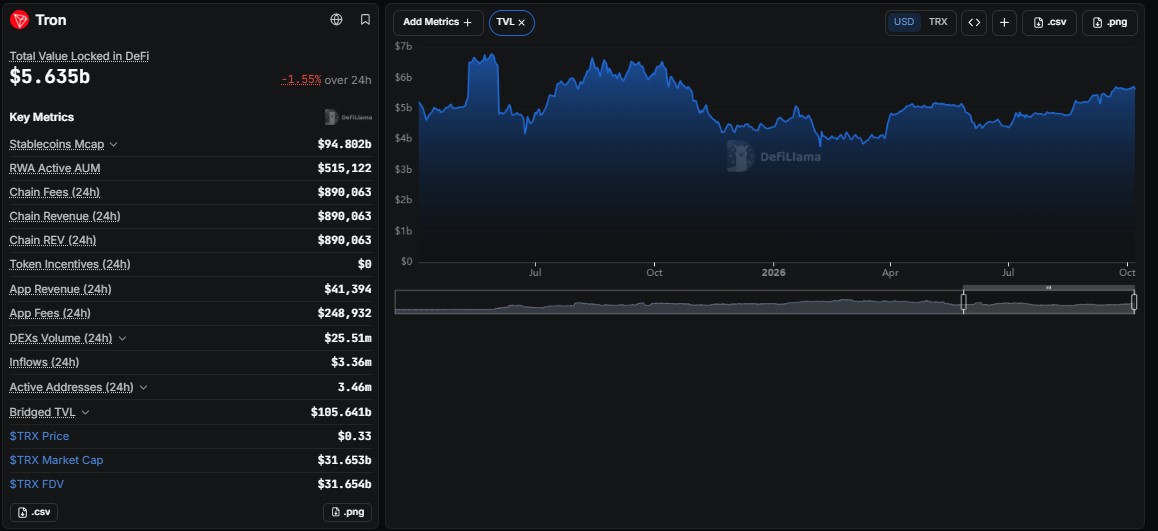Image resolution: width=1158 pixels, height=531 pixels.
Task: Click App Fees (24h) label
Action: pos(50,313)
